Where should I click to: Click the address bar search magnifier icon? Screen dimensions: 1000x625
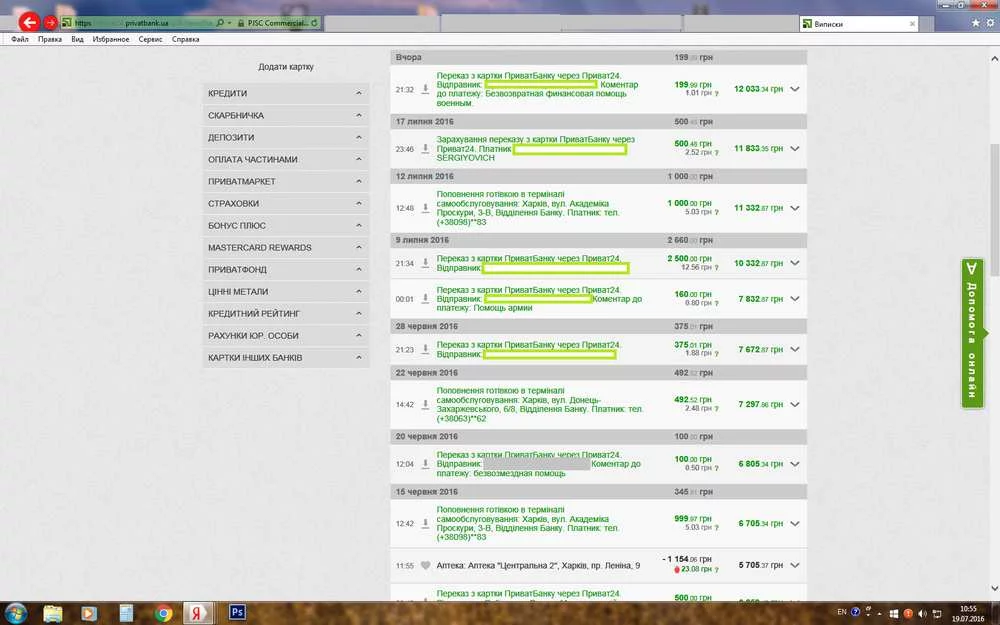tap(220, 23)
